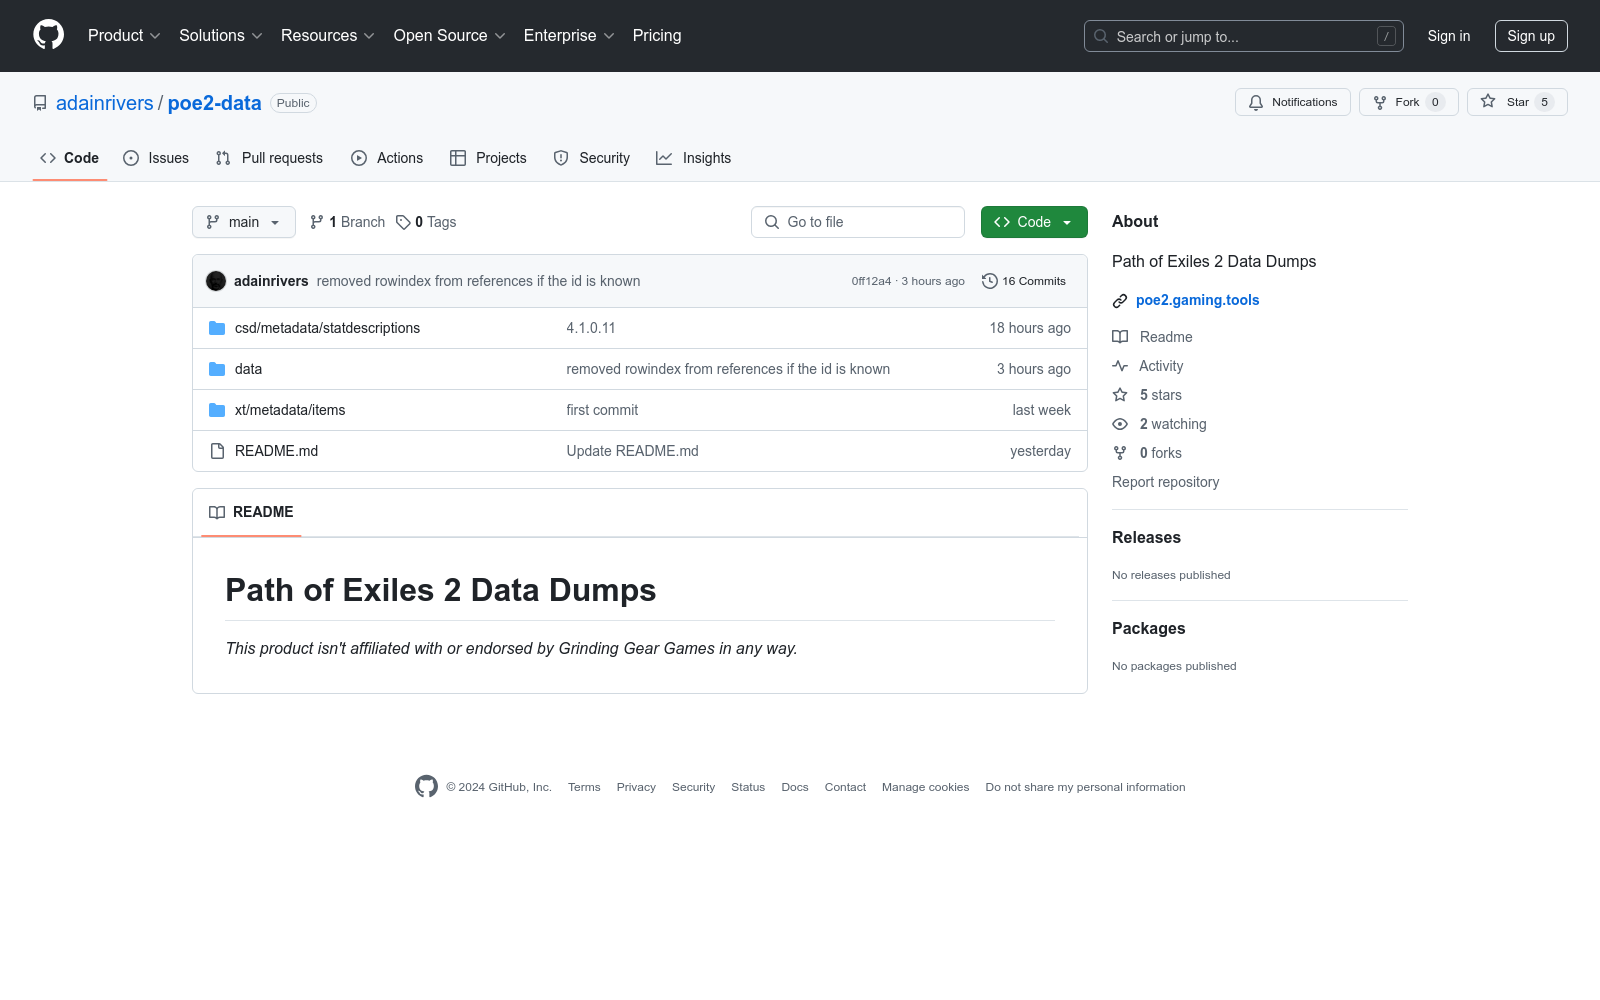This screenshot has width=1600, height=1000.
Task: Open the poe2-data repository link
Action: pyautogui.click(x=215, y=103)
